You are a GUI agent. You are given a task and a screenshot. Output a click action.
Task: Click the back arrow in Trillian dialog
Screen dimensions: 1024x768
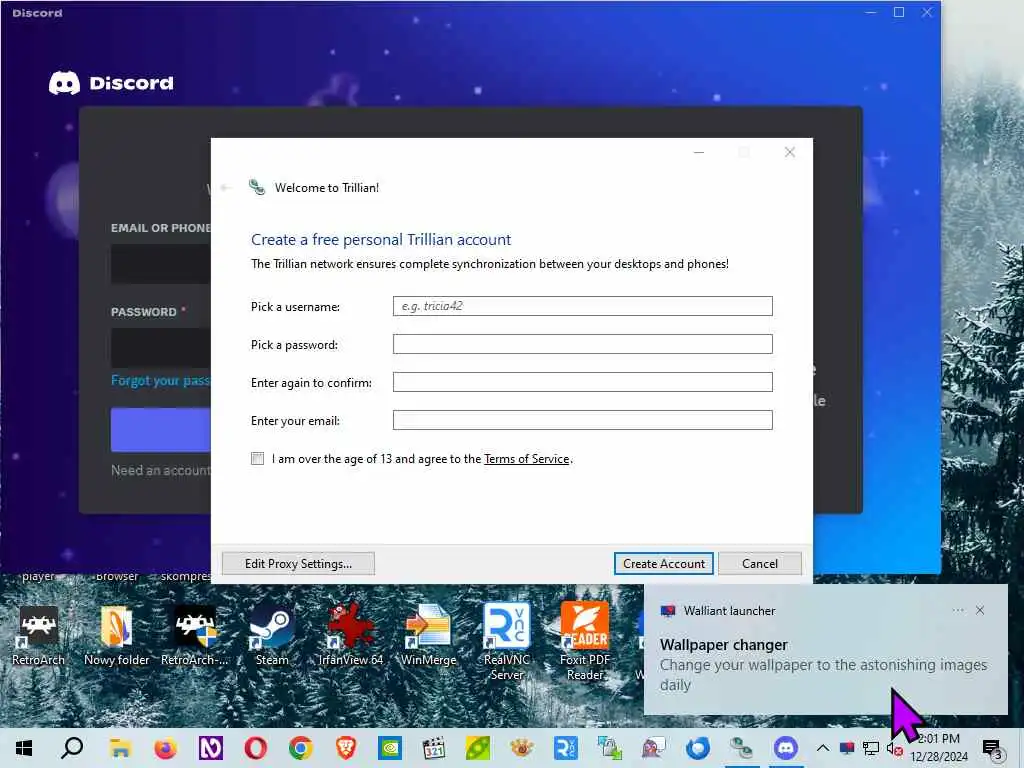coord(226,187)
